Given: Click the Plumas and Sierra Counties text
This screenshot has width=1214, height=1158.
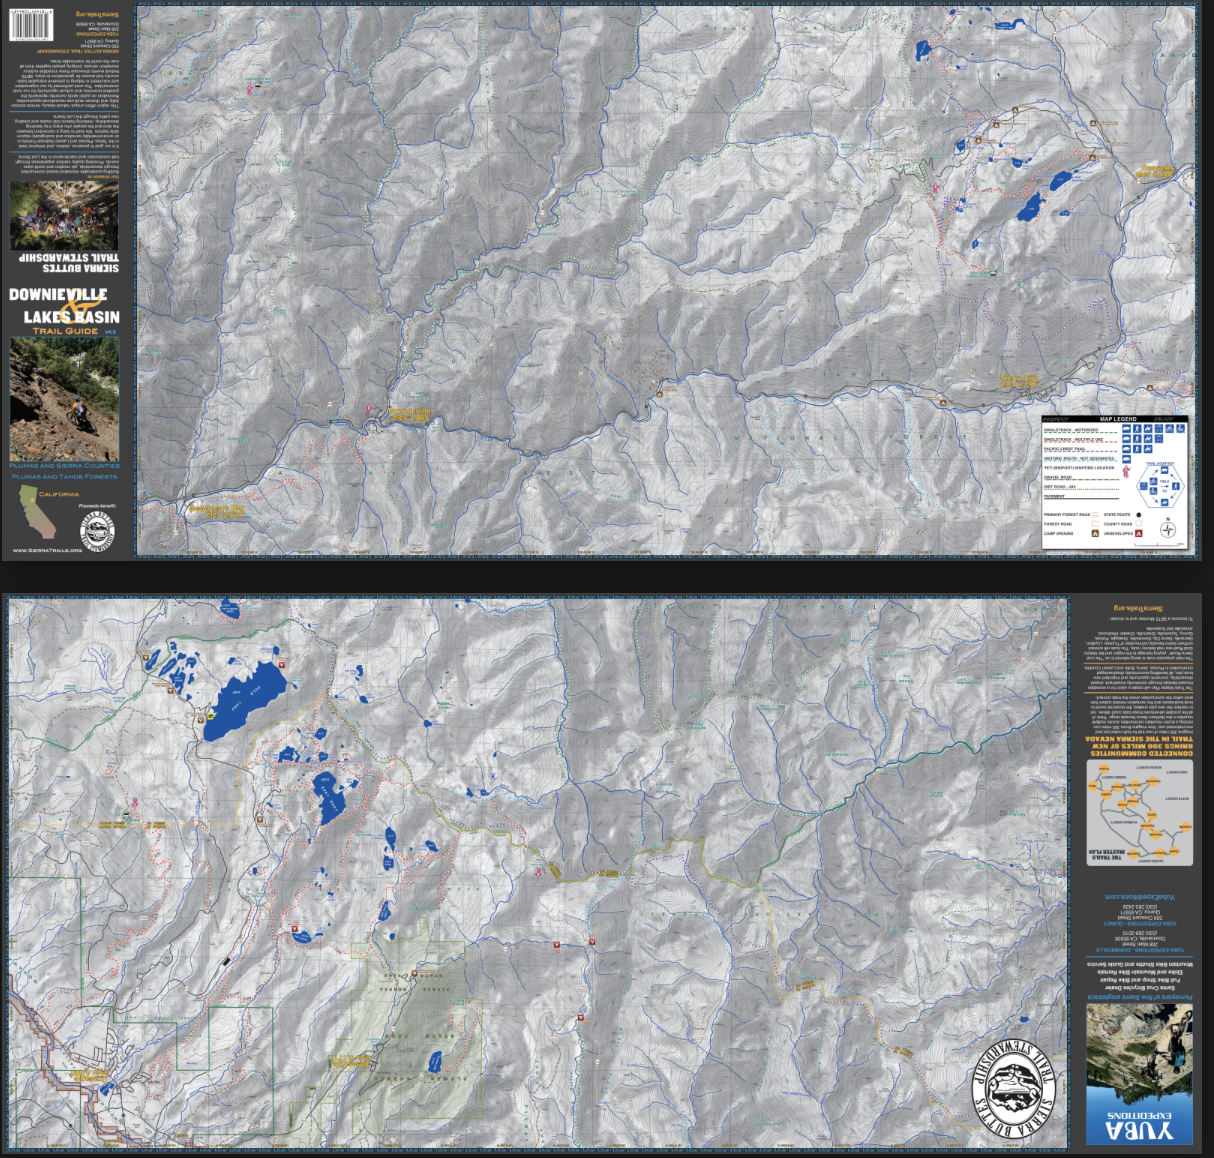Looking at the screenshot, I should (64, 466).
